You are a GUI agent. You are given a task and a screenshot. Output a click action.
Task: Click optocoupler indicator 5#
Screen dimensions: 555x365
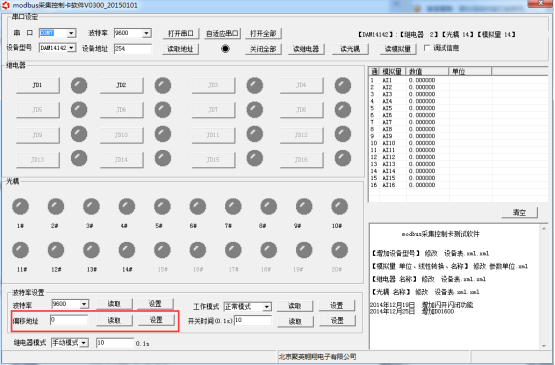[x=162, y=206]
